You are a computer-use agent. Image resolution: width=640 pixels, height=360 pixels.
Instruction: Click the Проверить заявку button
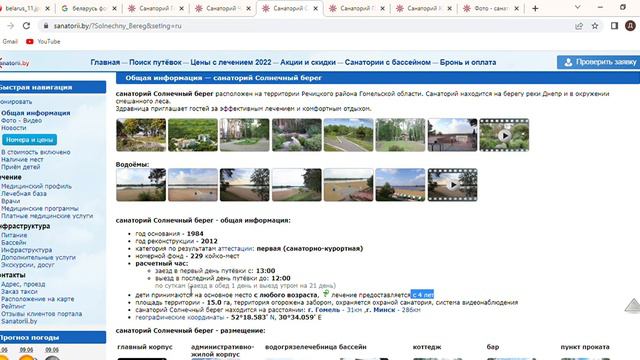tap(598, 62)
